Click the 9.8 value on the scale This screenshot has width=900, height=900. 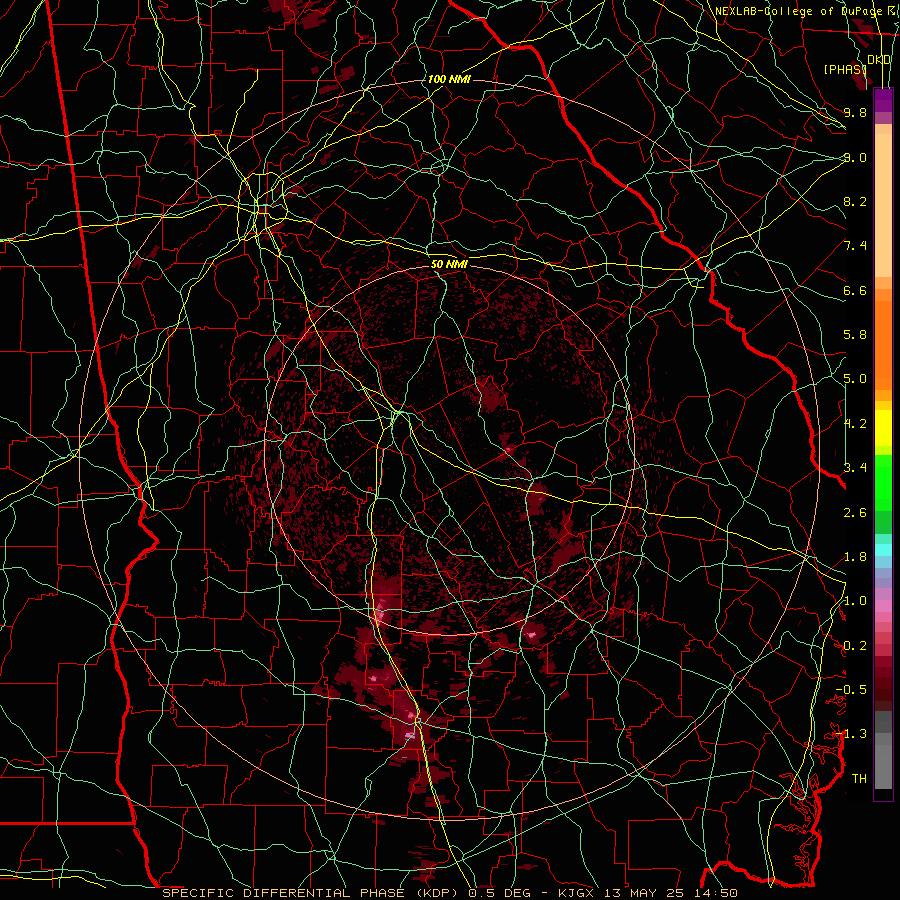[855, 112]
